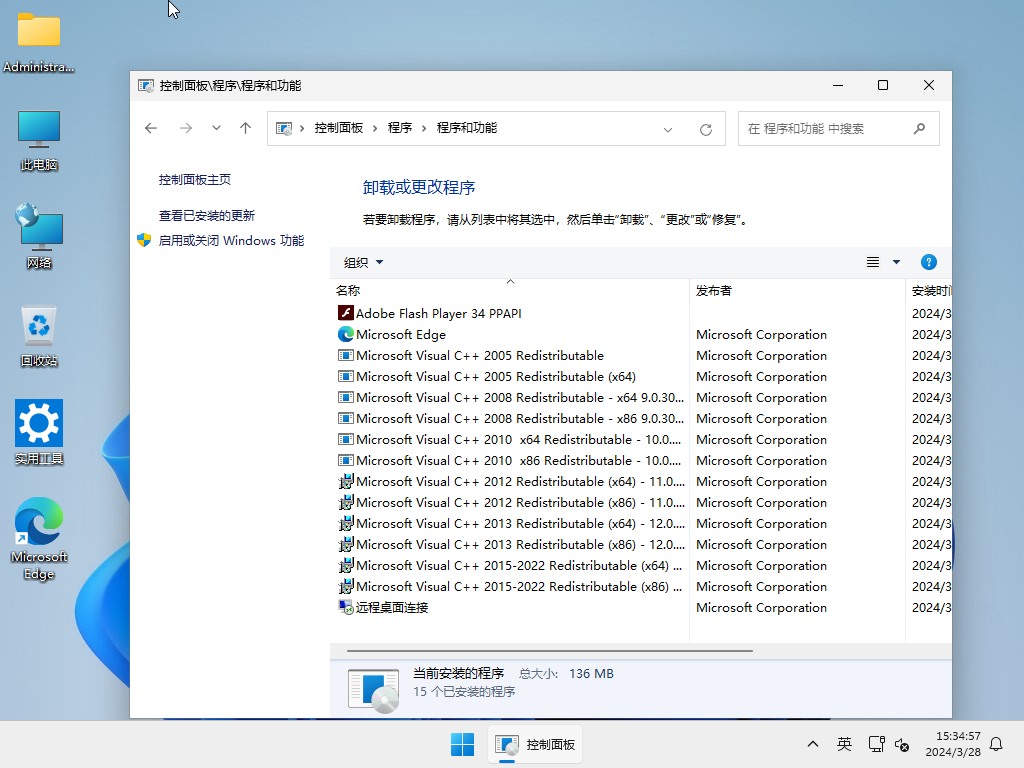Sort by 安装时间 column header

tap(929, 291)
